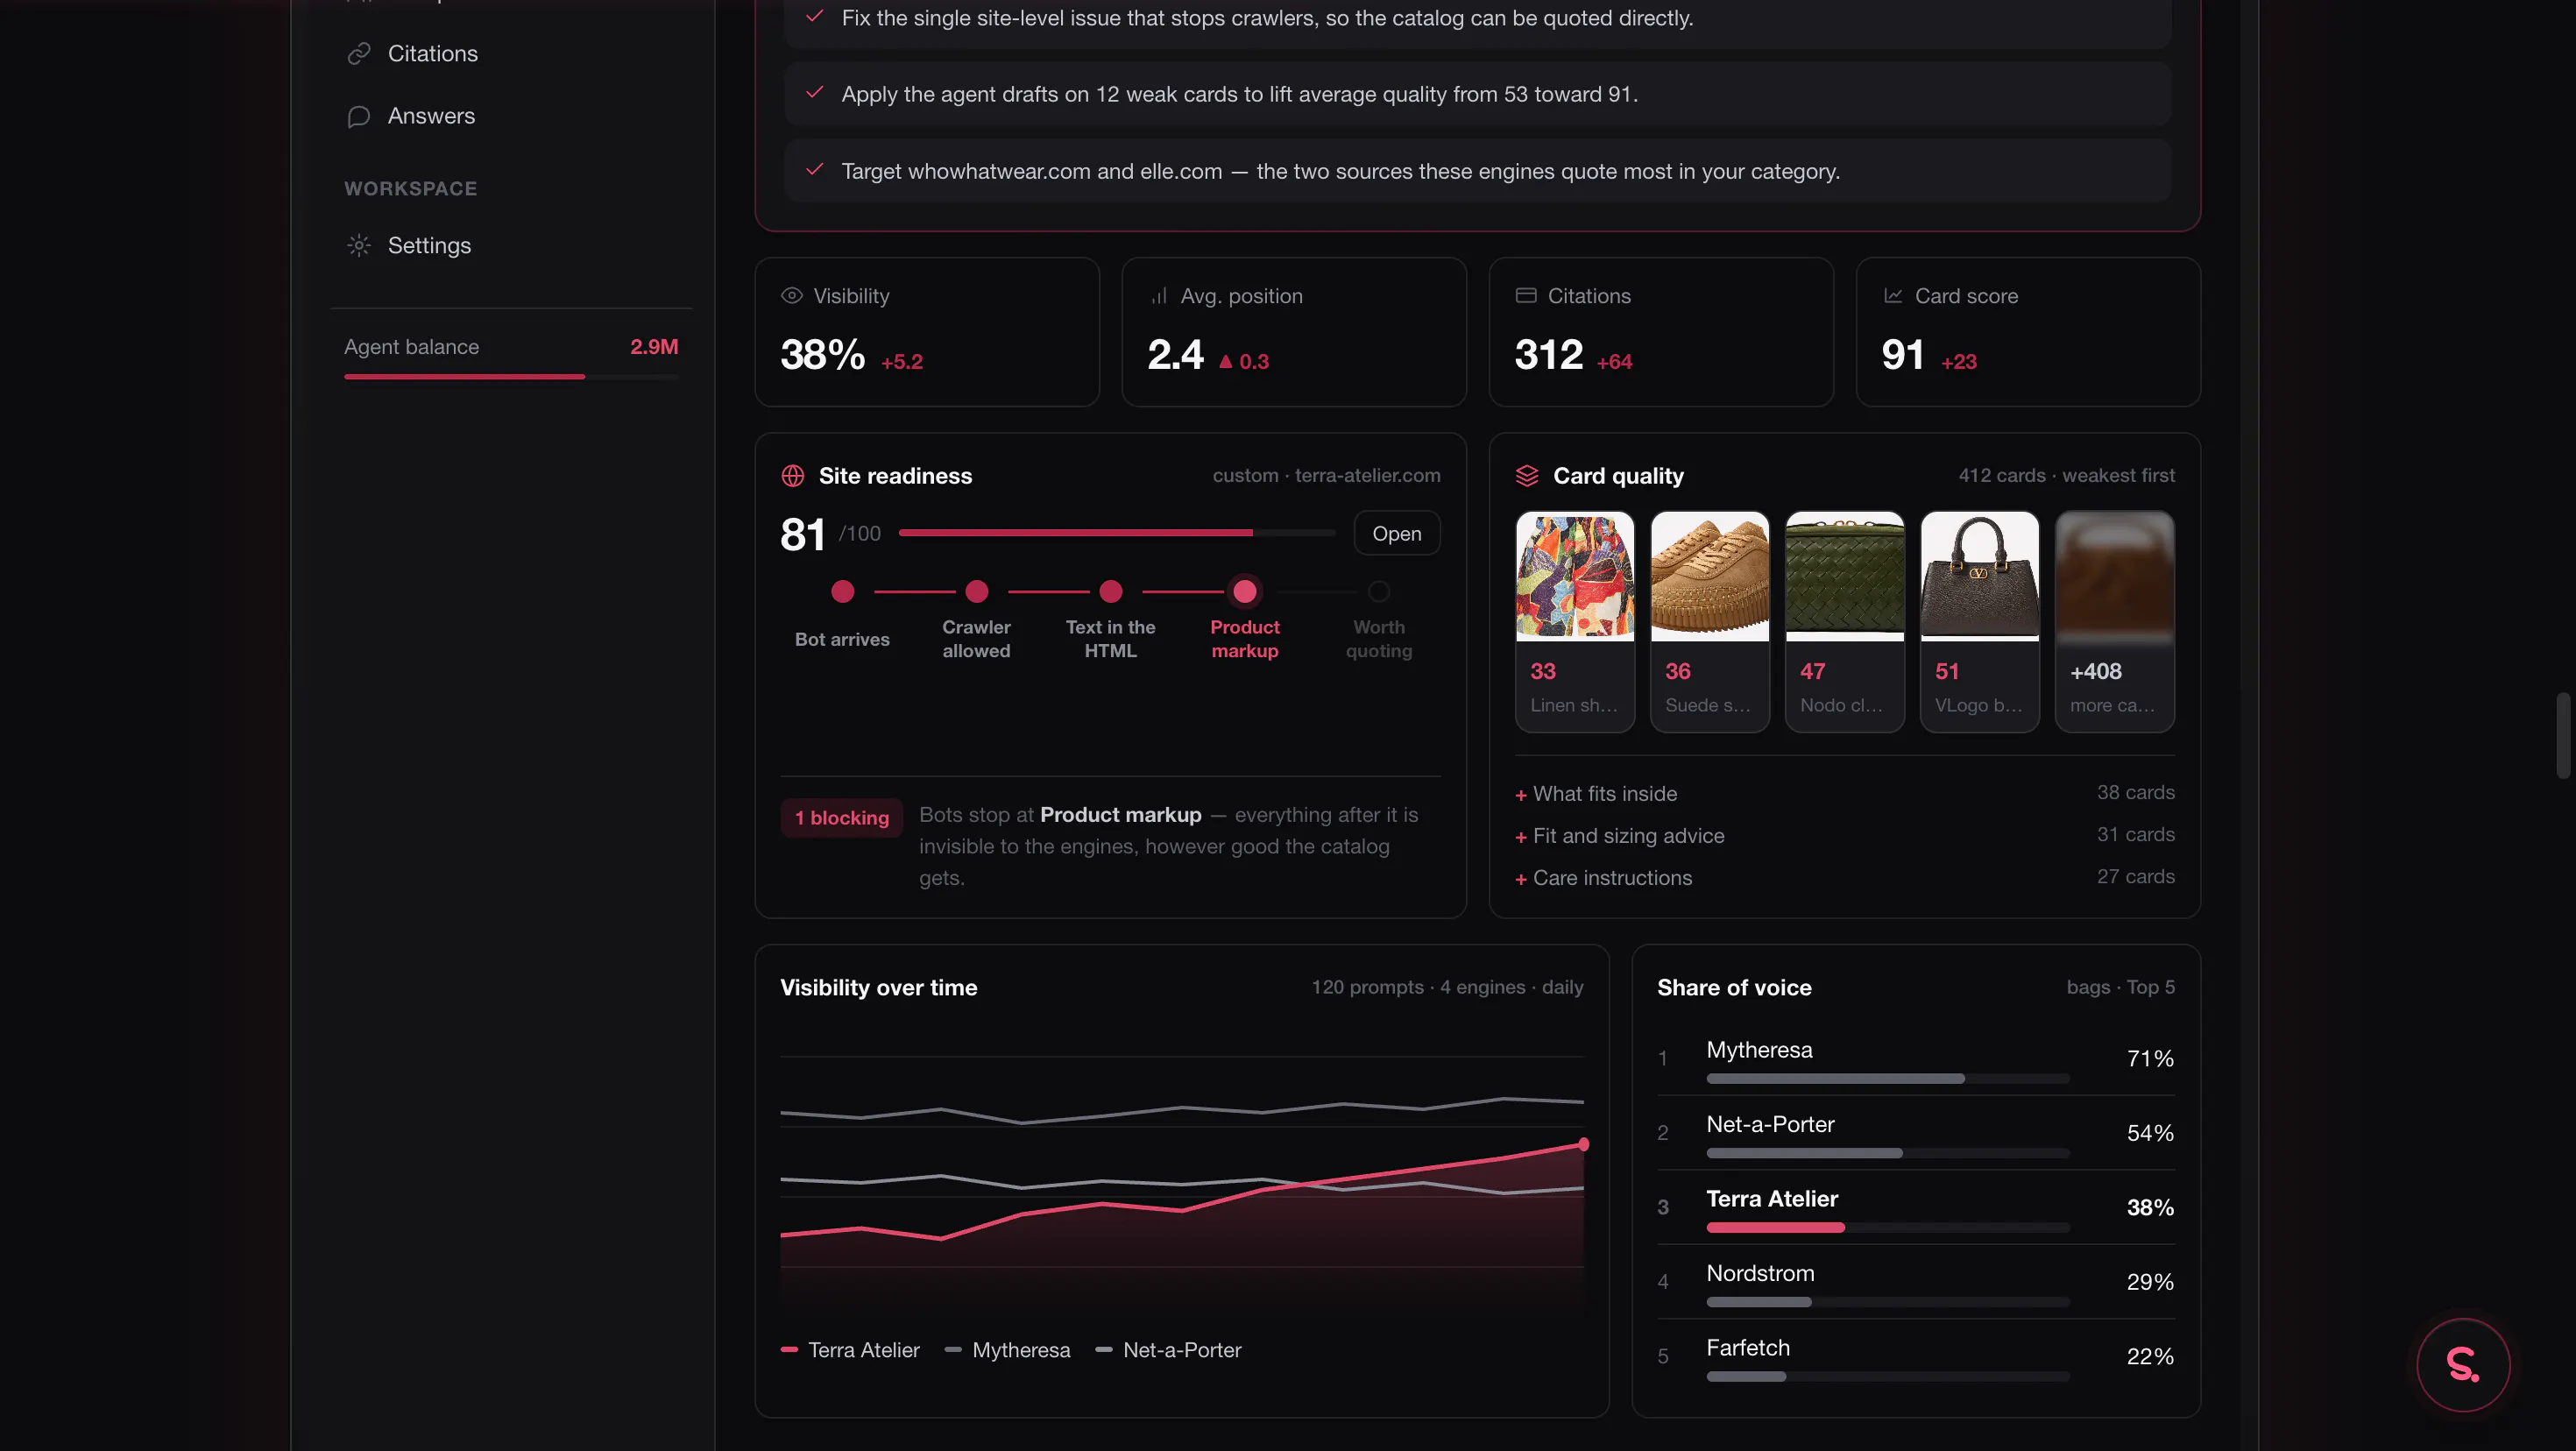Image resolution: width=2576 pixels, height=1451 pixels.
Task: Click the Citations link icon in sidebar
Action: [x=359, y=53]
